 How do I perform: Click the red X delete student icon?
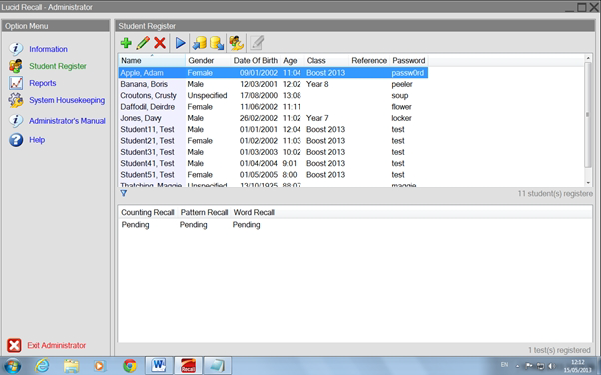160,43
